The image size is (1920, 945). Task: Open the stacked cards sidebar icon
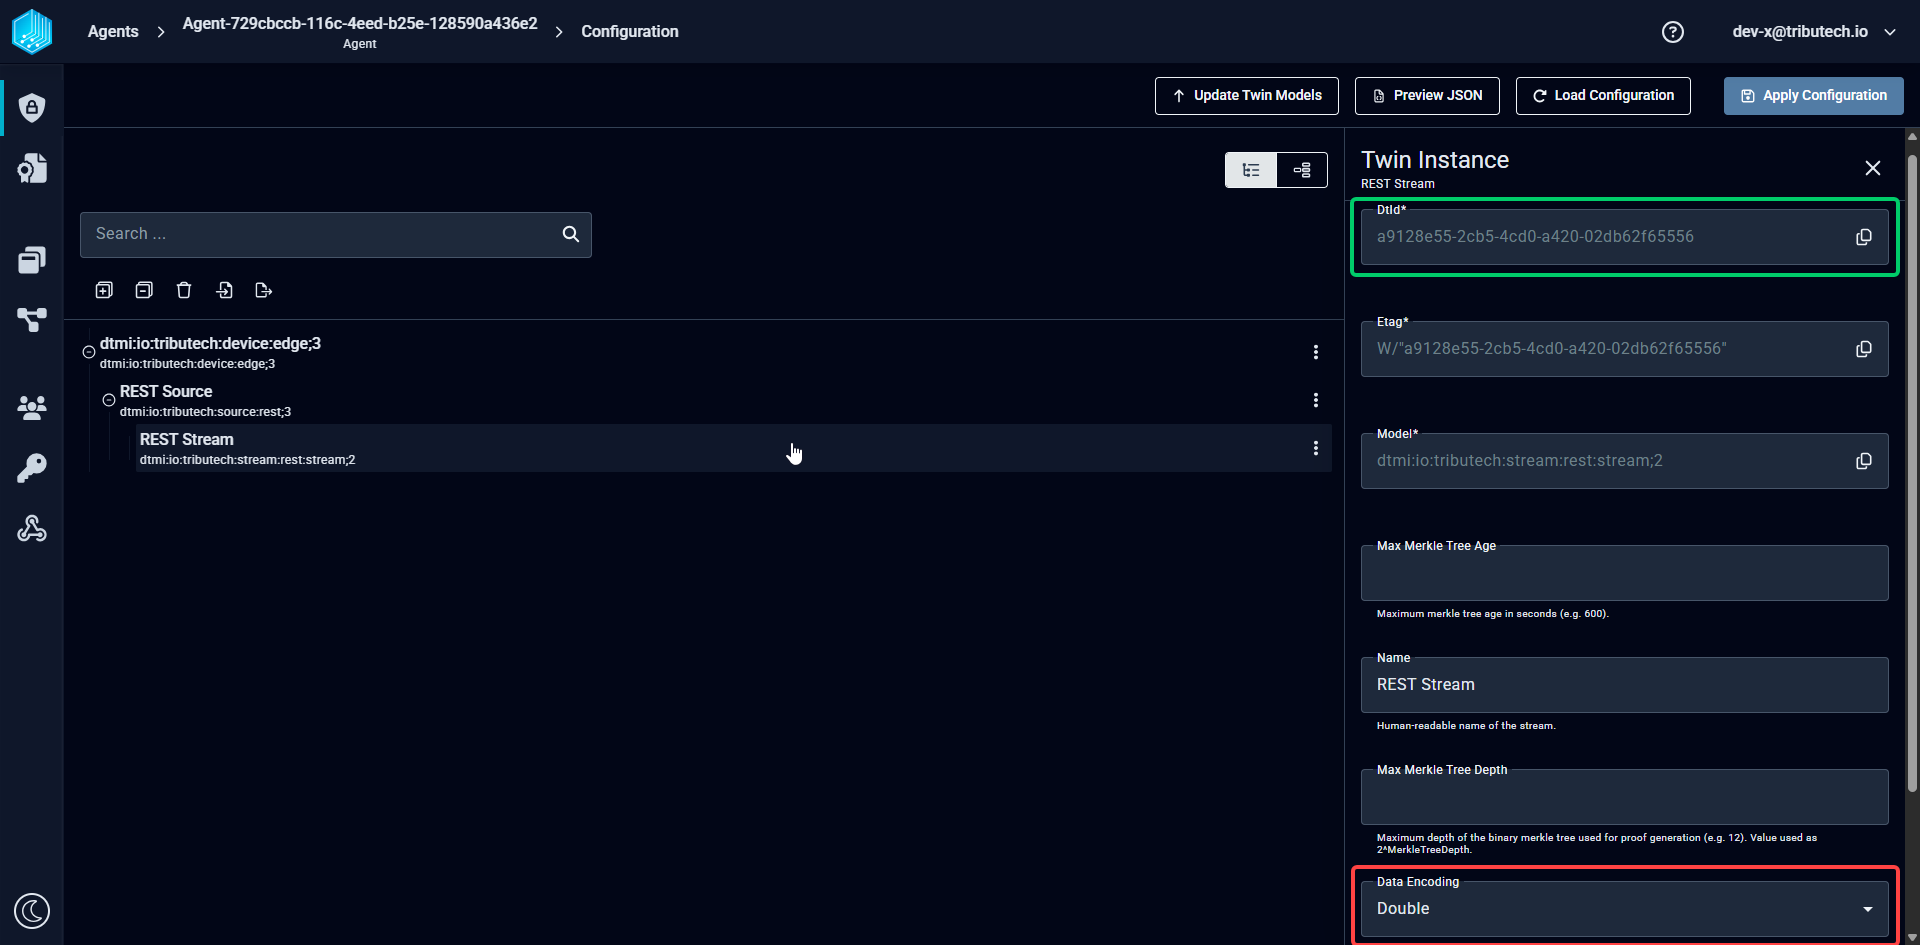tap(32, 260)
